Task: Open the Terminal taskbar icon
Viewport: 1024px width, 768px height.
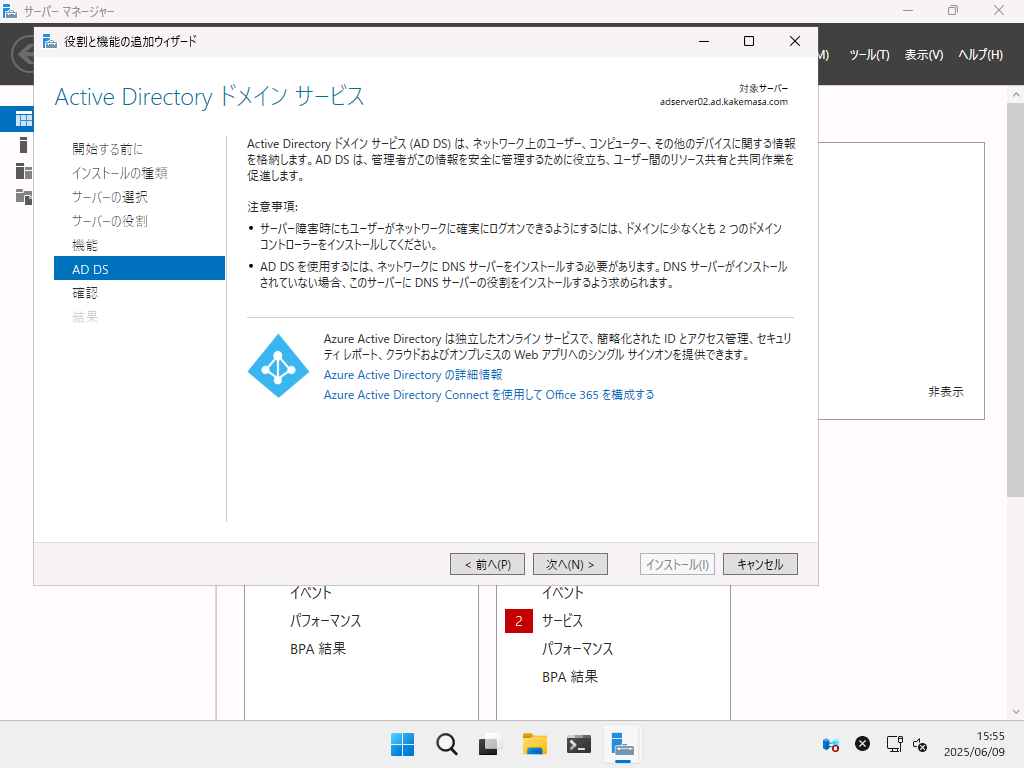Action: (579, 744)
